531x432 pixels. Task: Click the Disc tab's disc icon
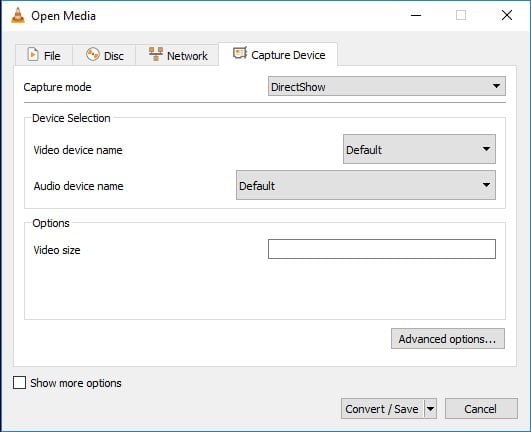92,54
